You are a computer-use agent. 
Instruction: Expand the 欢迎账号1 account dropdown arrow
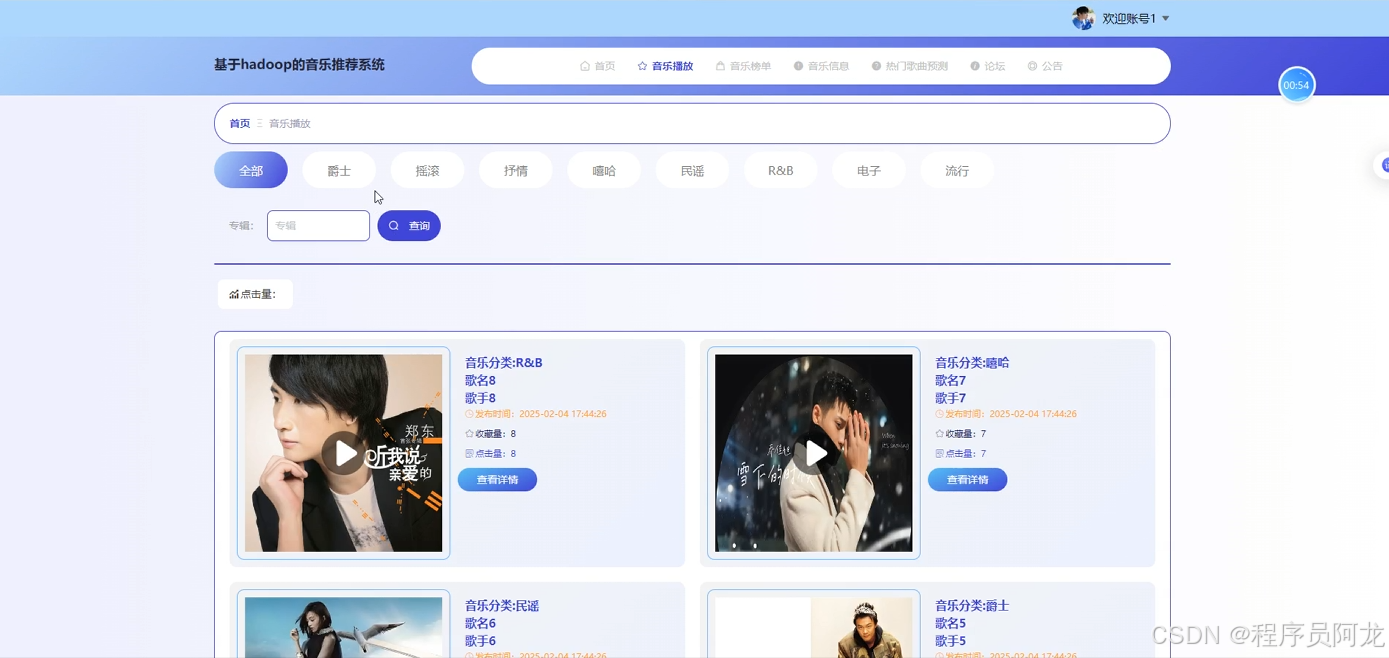pyautogui.click(x=1166, y=19)
